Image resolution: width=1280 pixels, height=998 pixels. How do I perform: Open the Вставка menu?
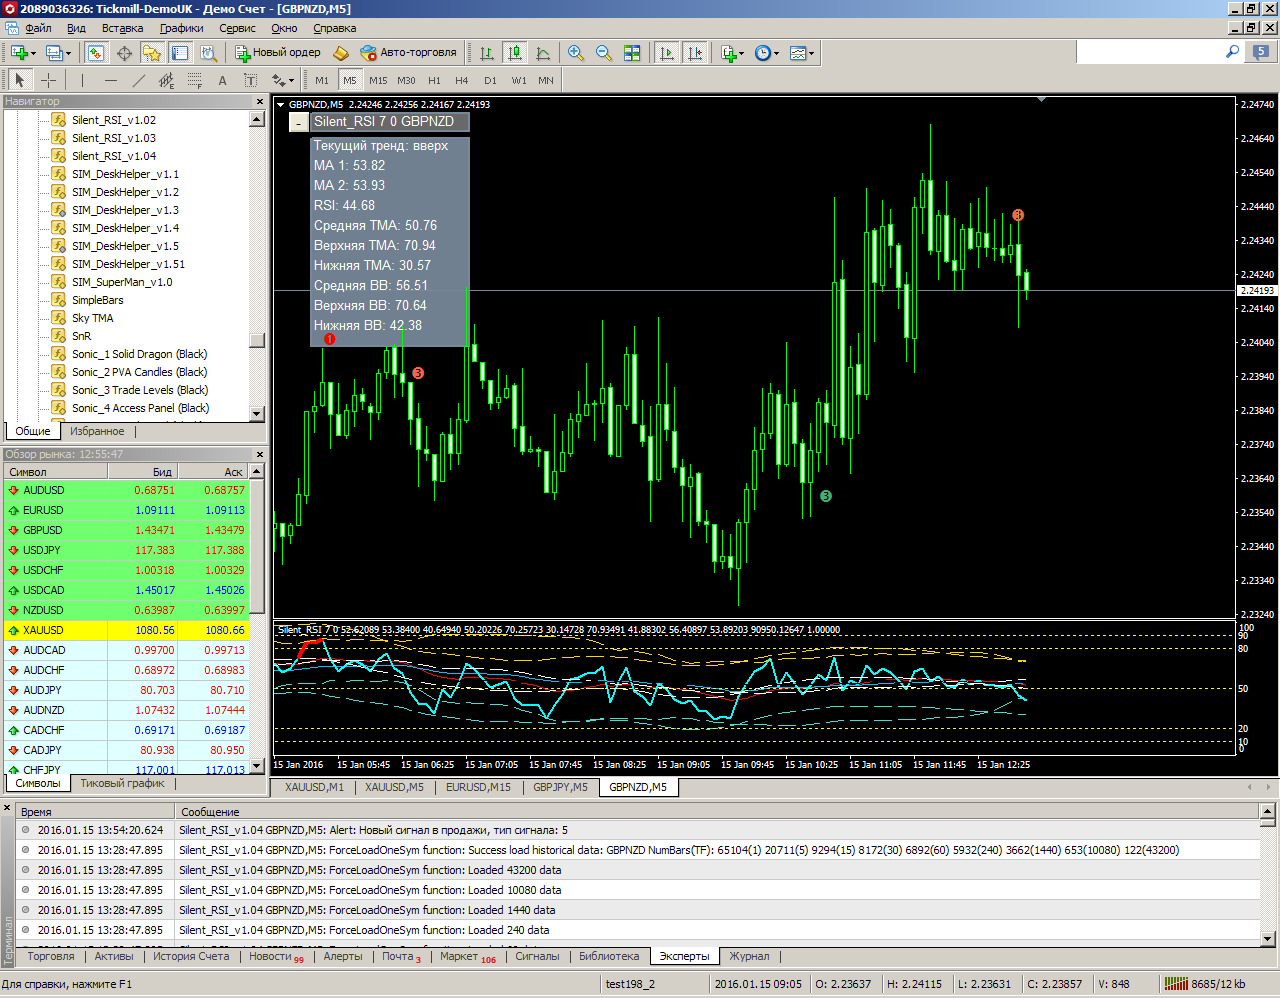(122, 28)
